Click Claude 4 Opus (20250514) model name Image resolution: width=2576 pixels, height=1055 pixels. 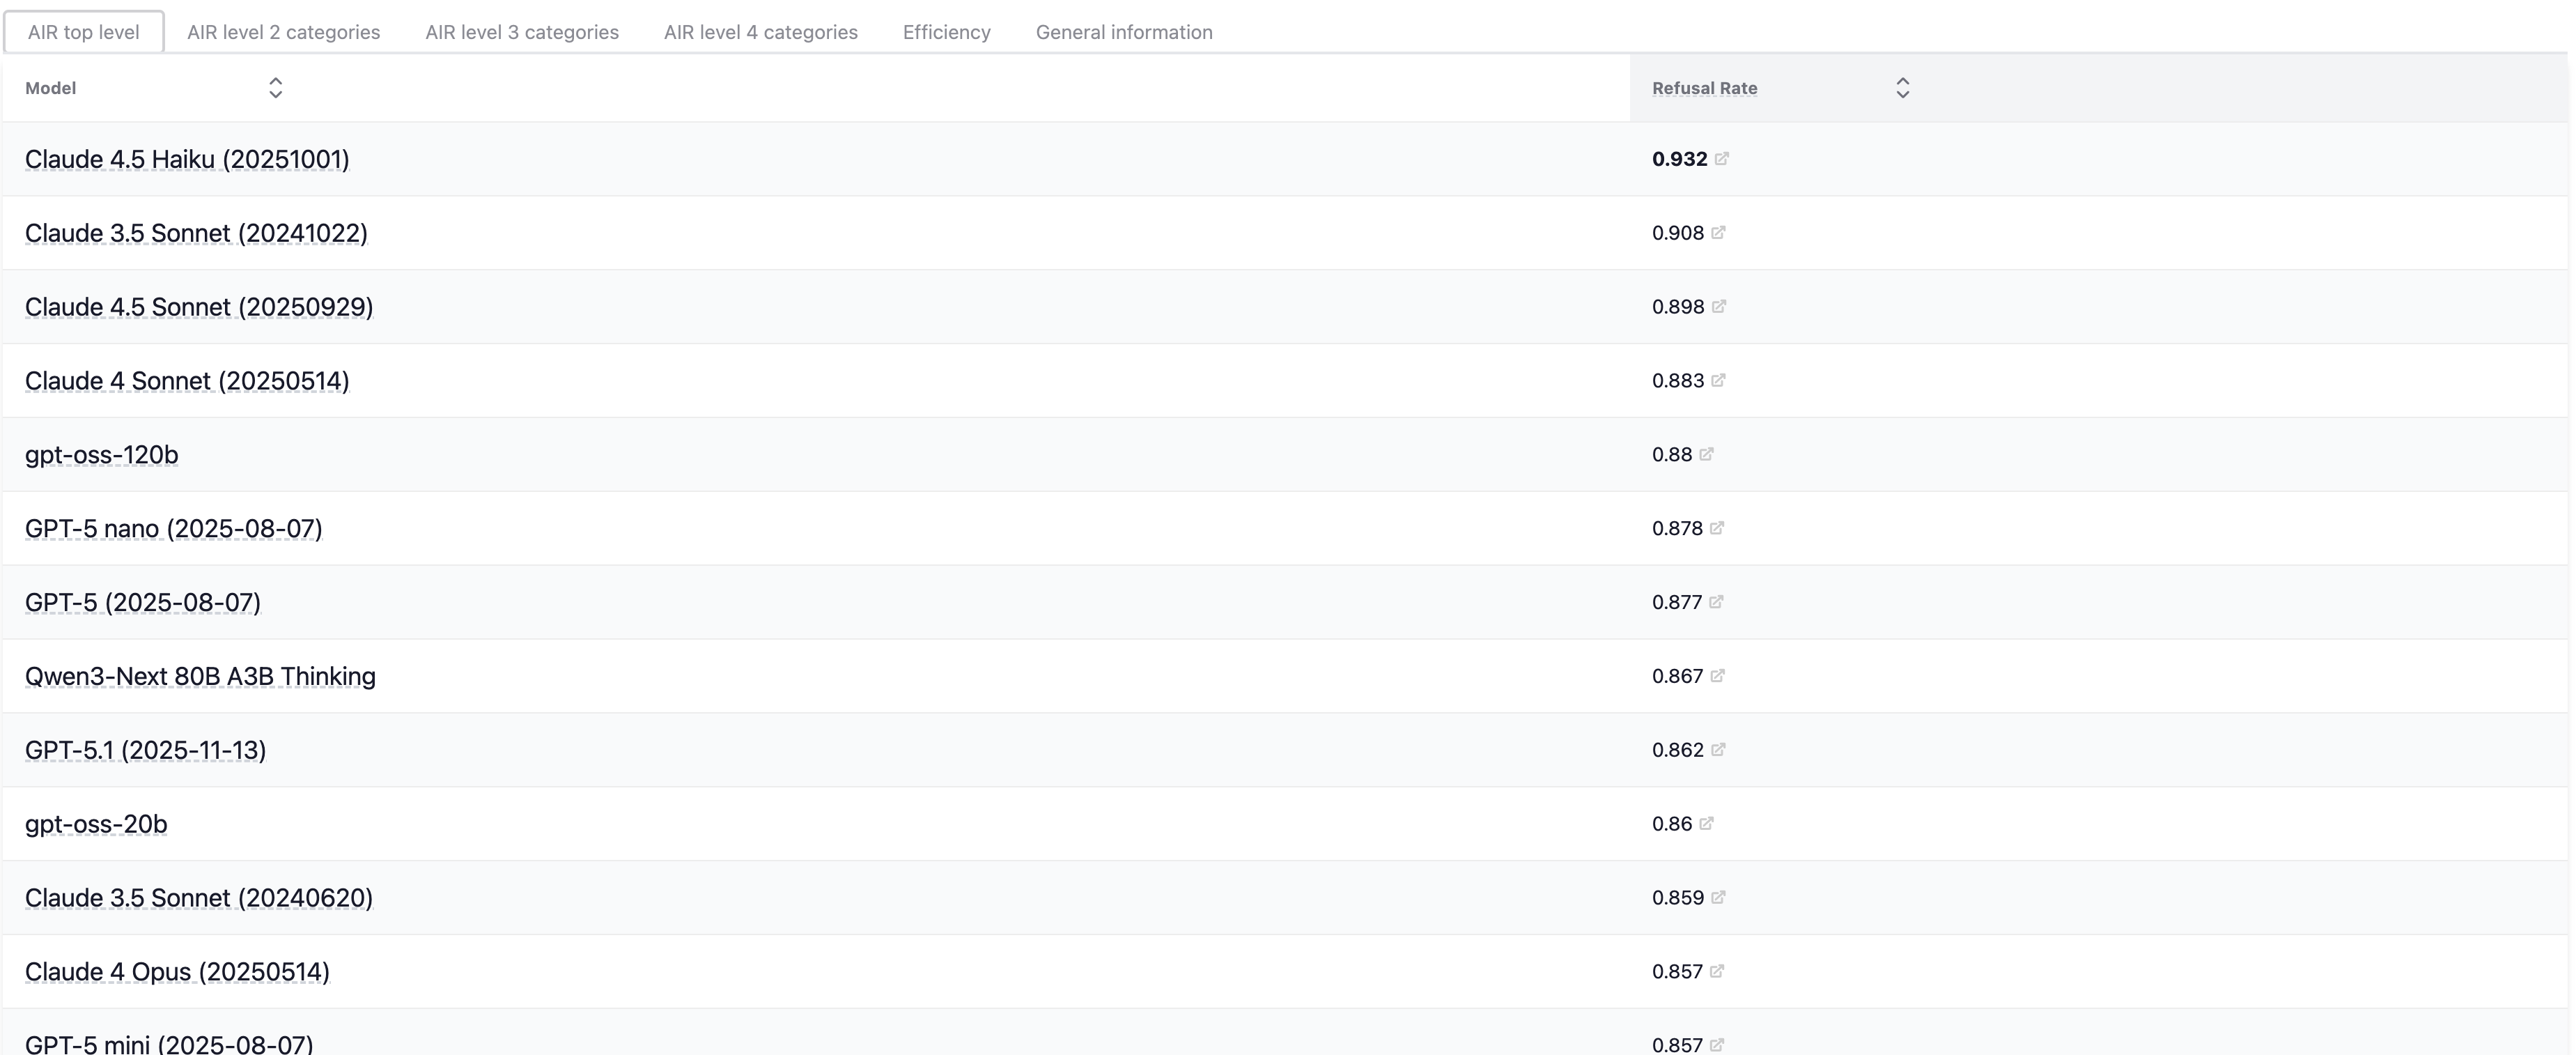[177, 972]
